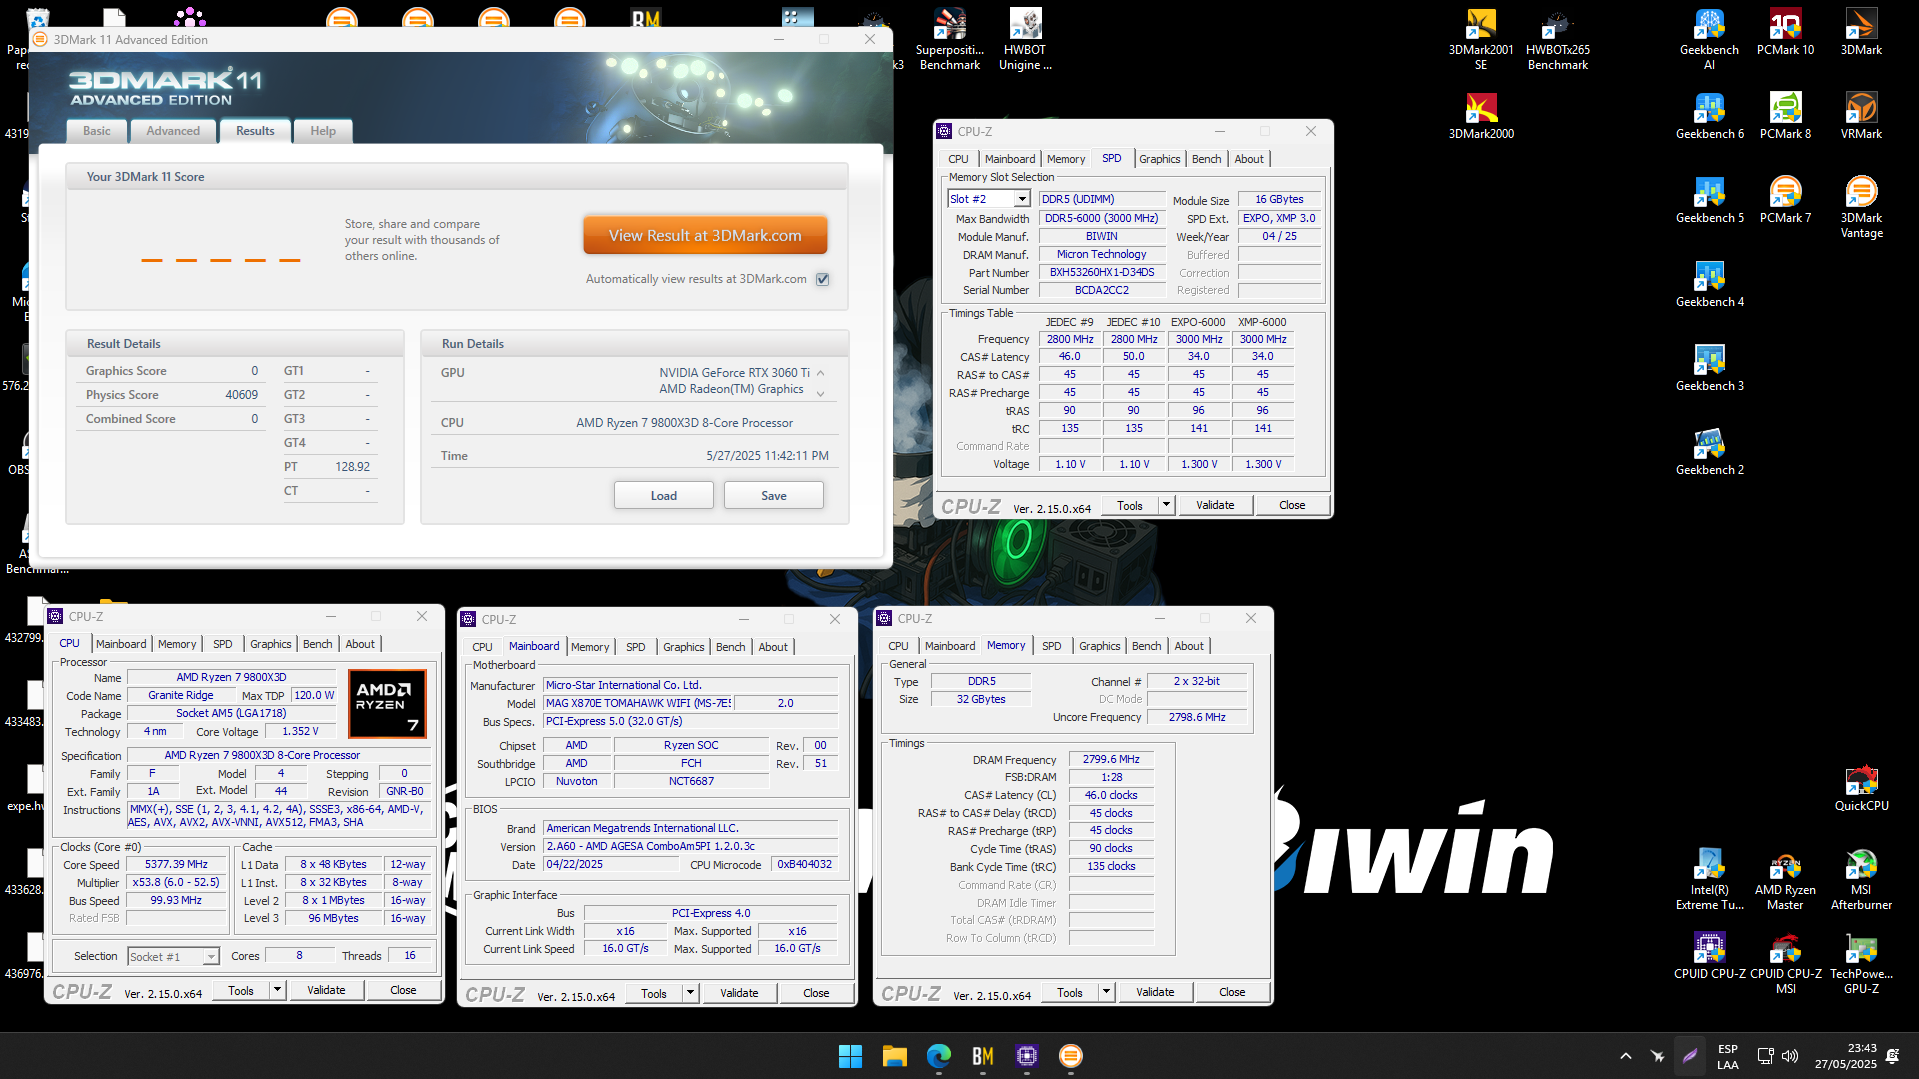Launch the 3DMark2000 desktop icon
The width and height of the screenshot is (1919, 1079).
pos(1481,116)
